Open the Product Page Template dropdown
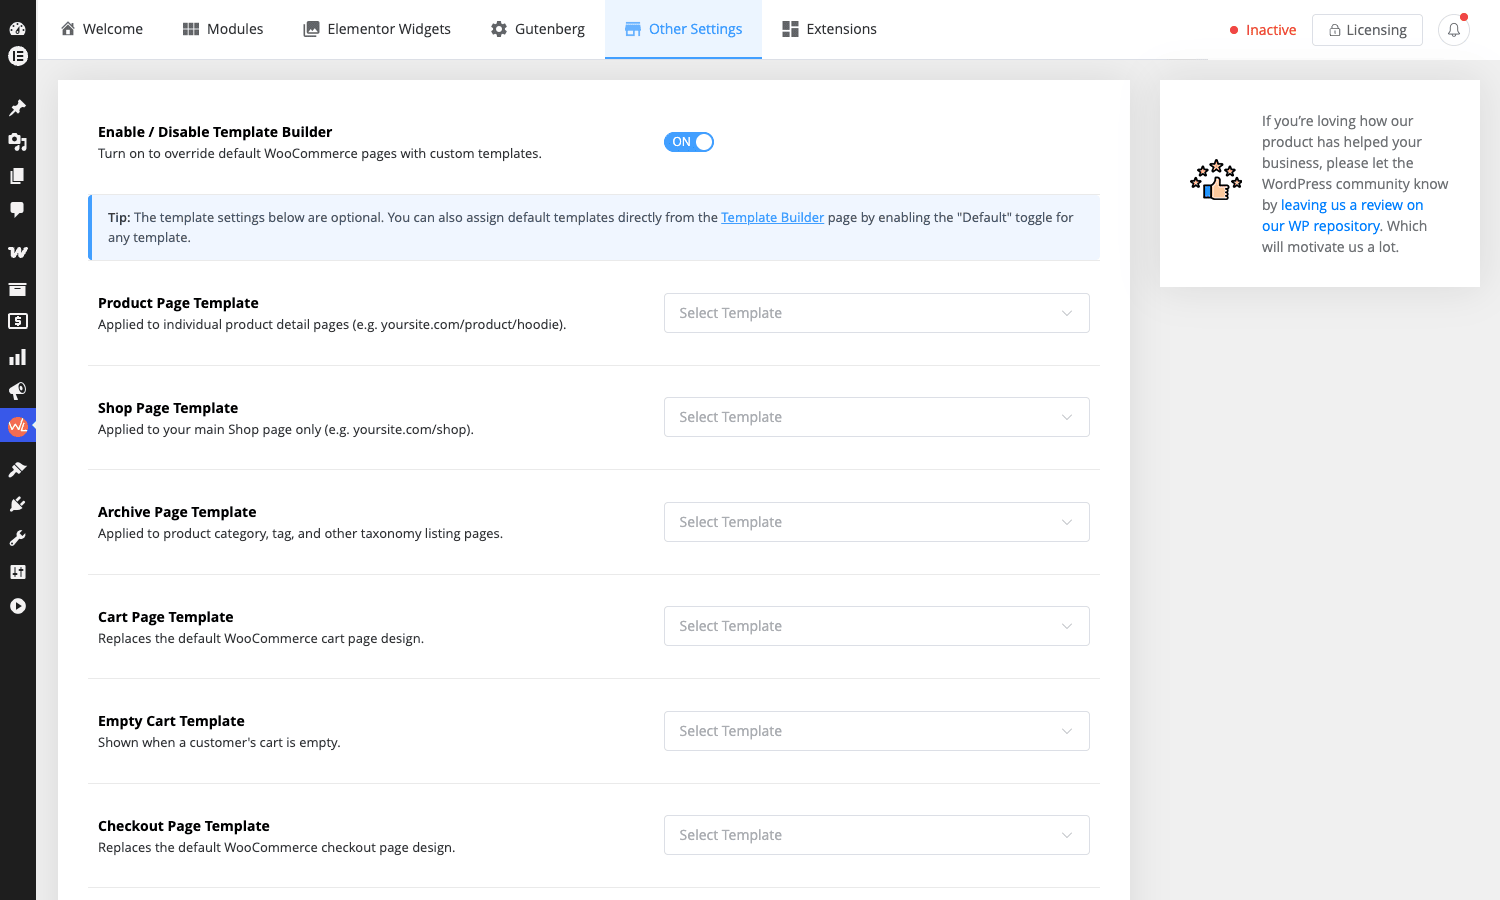This screenshot has width=1500, height=900. [877, 313]
